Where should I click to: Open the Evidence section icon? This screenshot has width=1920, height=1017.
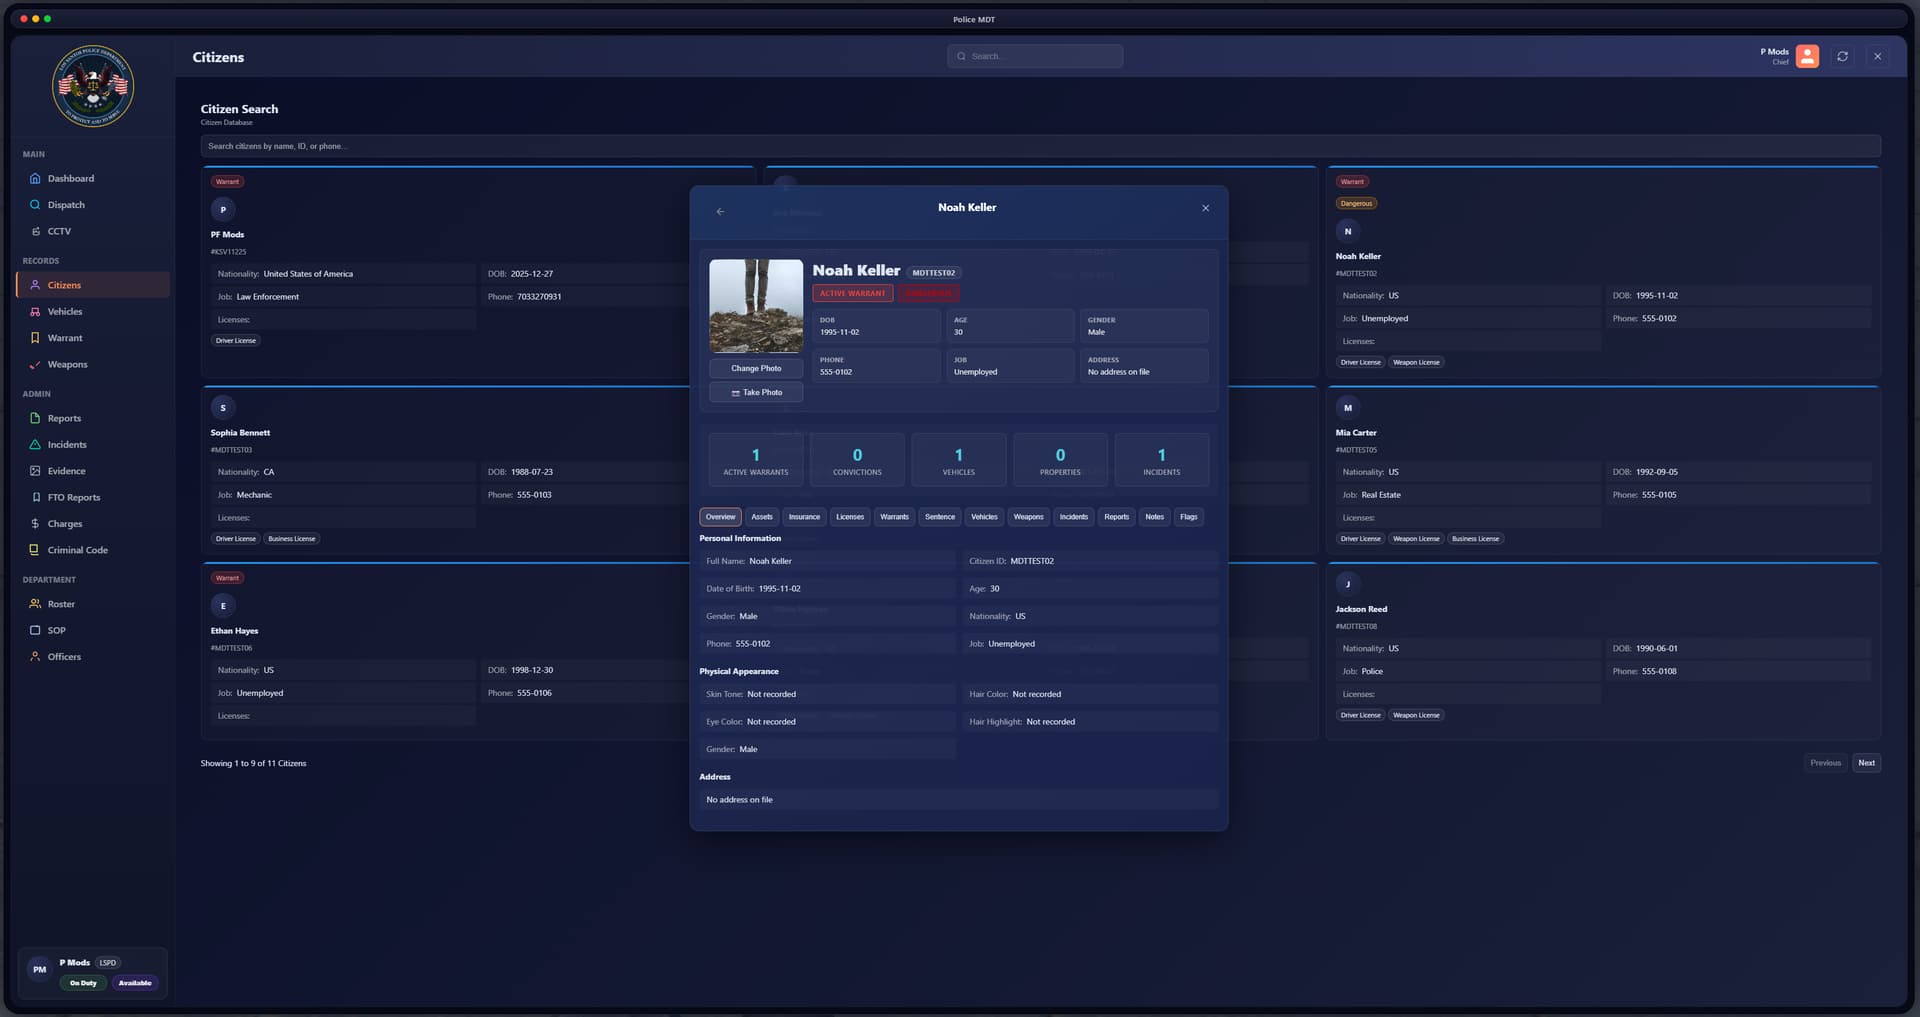35,471
